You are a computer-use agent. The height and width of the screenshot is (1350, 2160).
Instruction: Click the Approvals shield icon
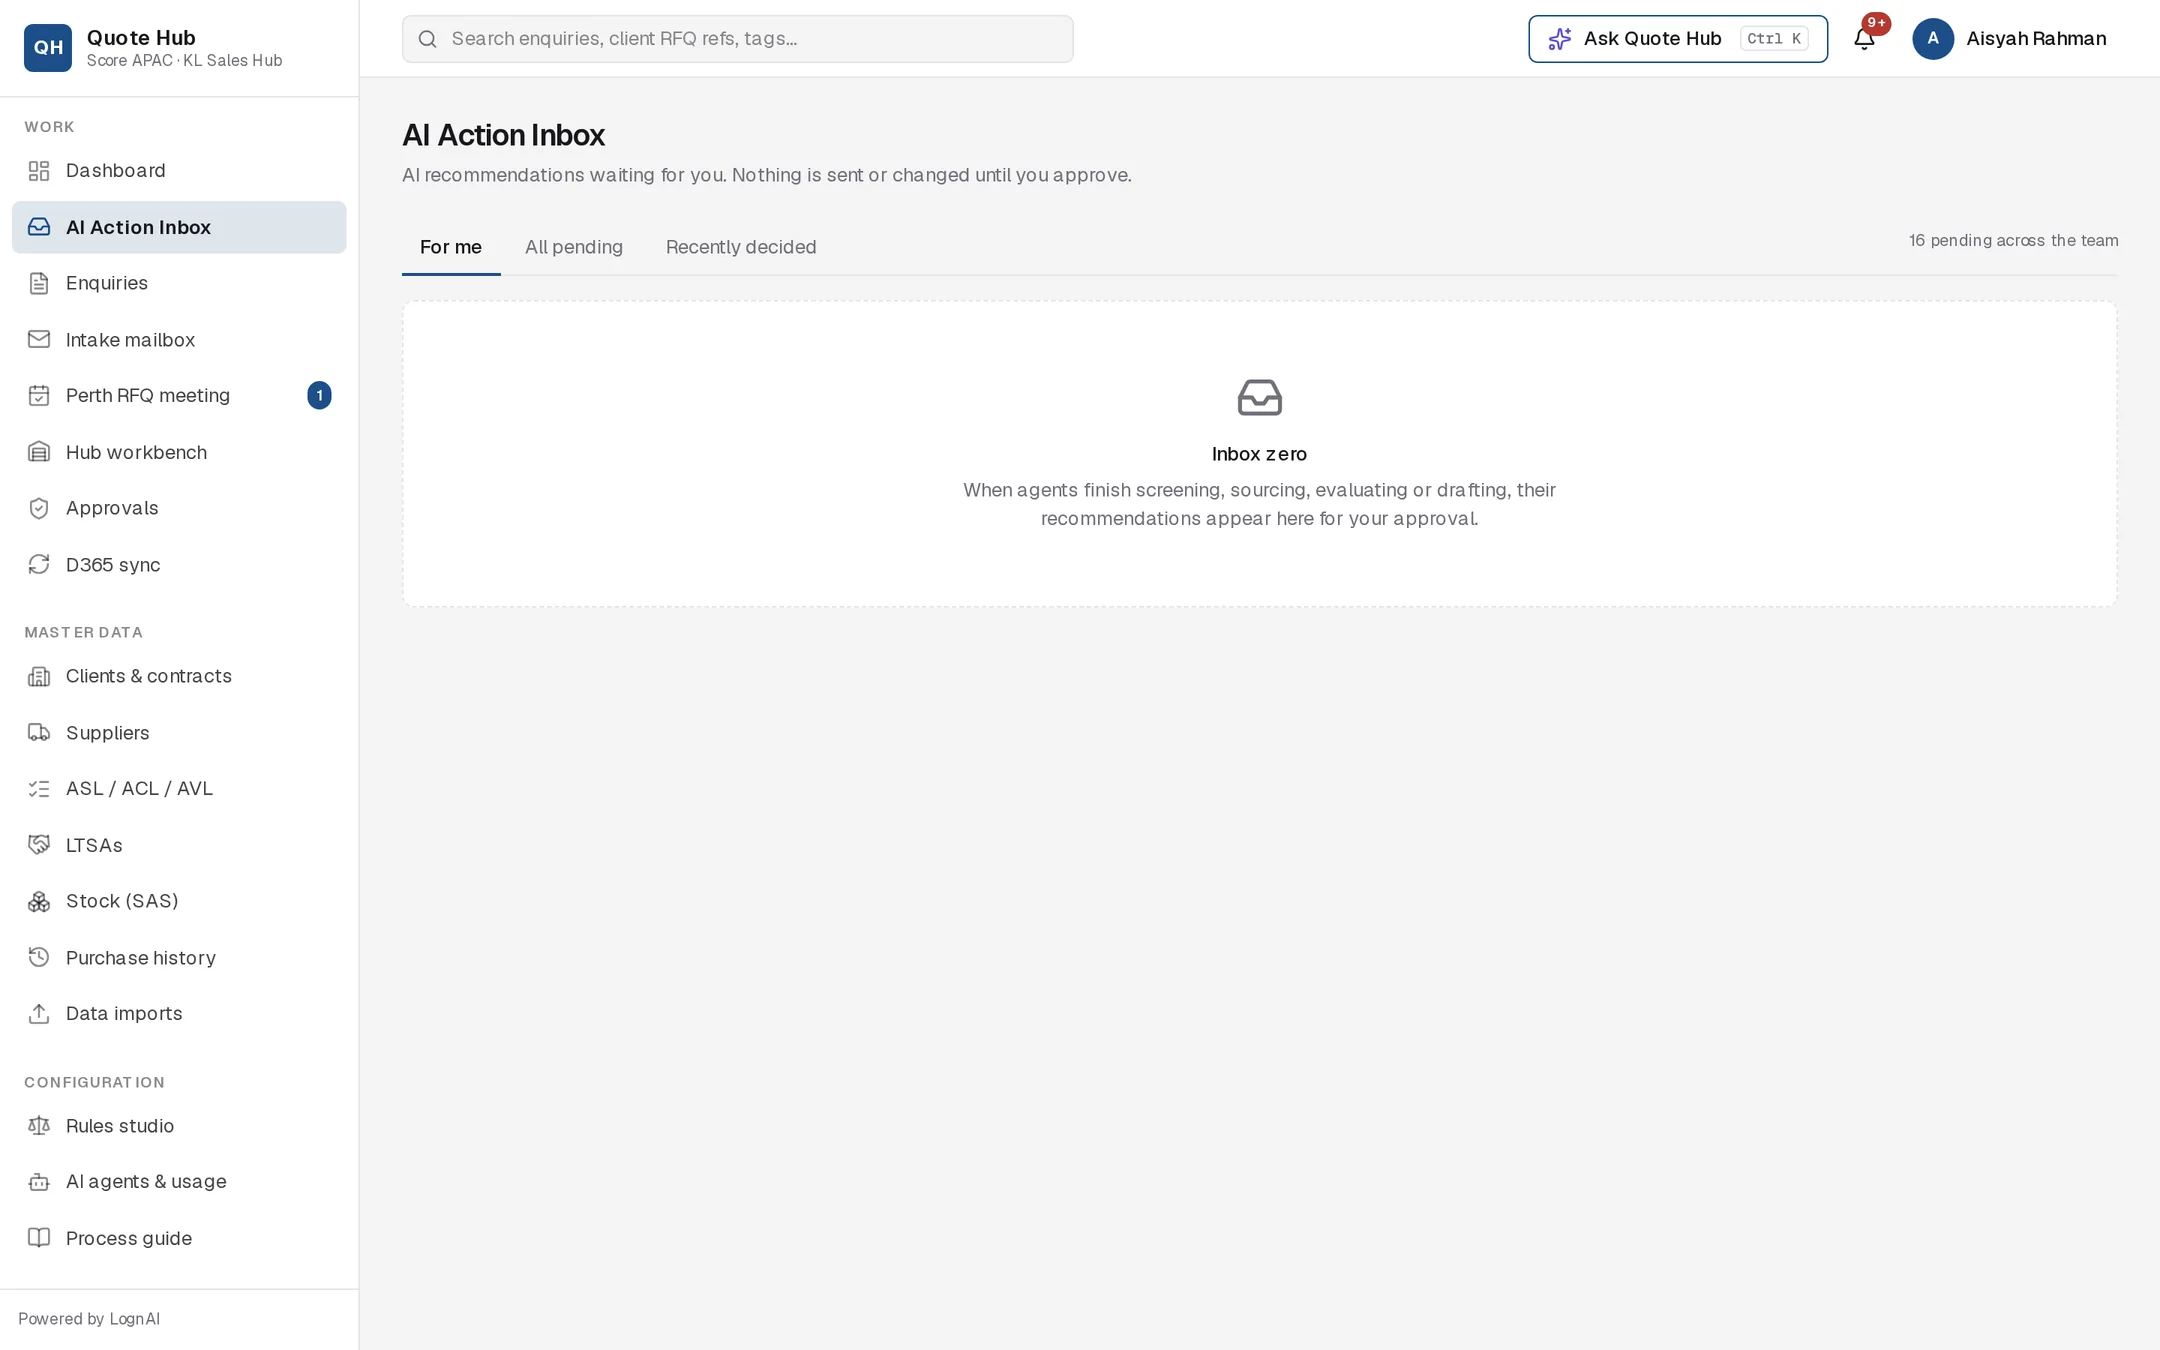39,508
